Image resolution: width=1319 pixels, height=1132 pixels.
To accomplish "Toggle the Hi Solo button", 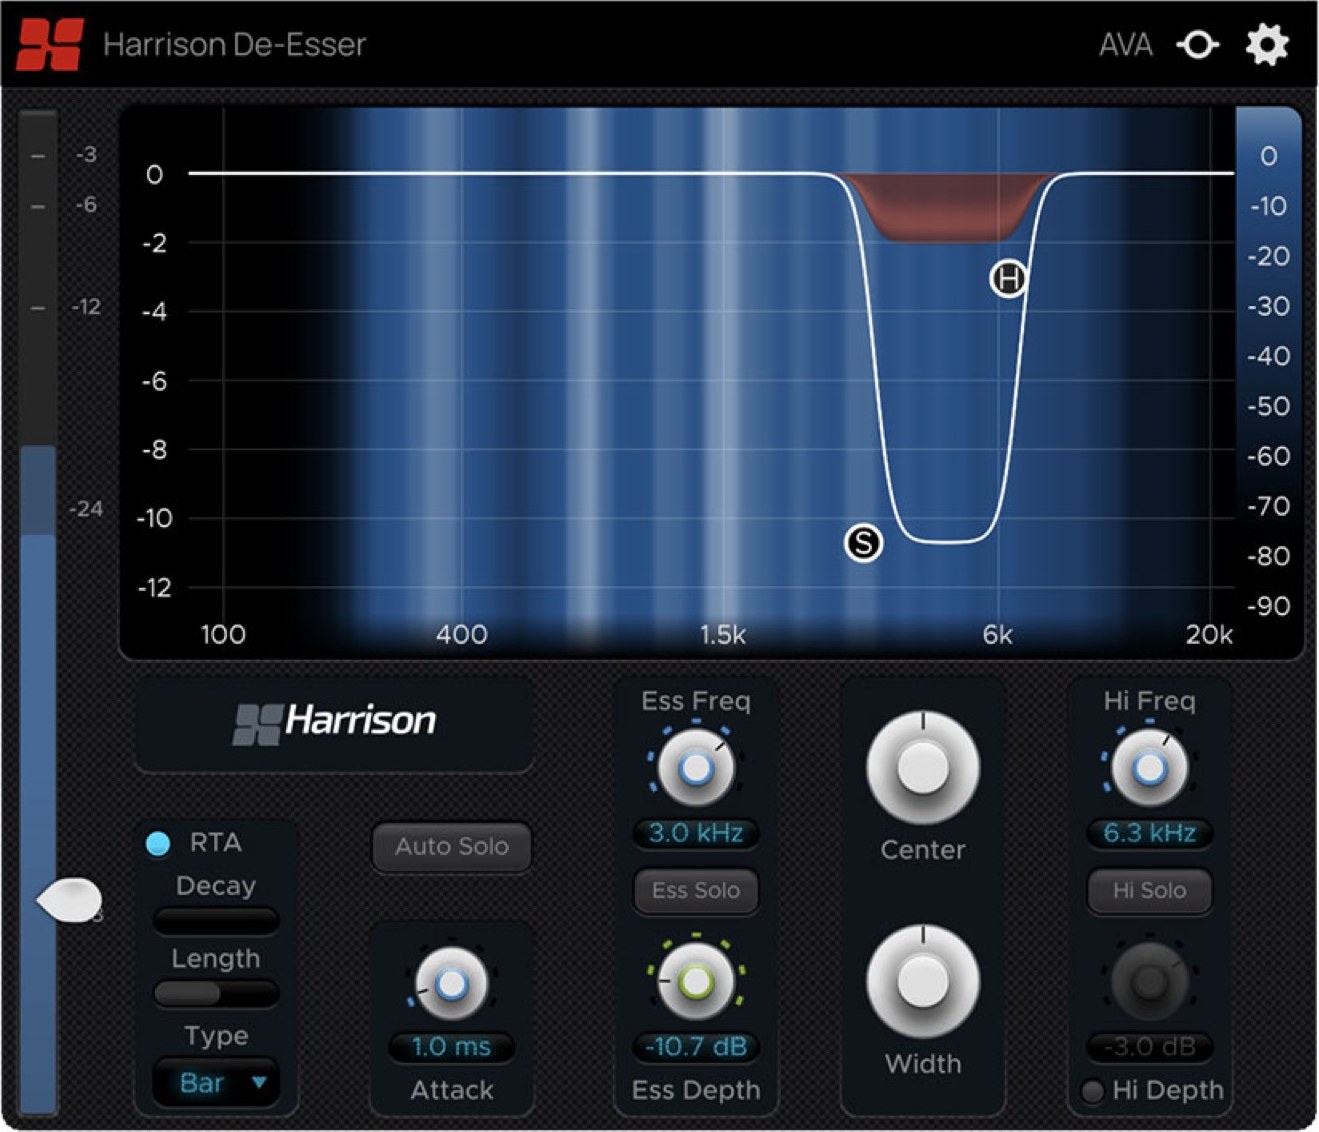I will point(1149,890).
